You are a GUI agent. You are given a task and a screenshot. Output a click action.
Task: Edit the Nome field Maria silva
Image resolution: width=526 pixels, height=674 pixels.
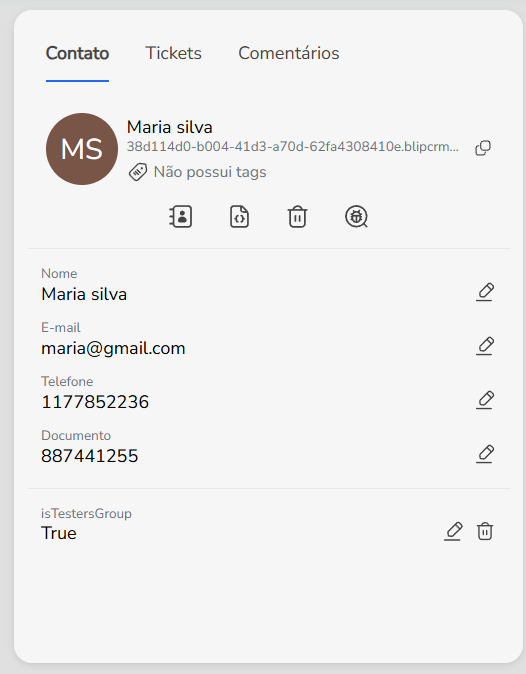click(485, 292)
